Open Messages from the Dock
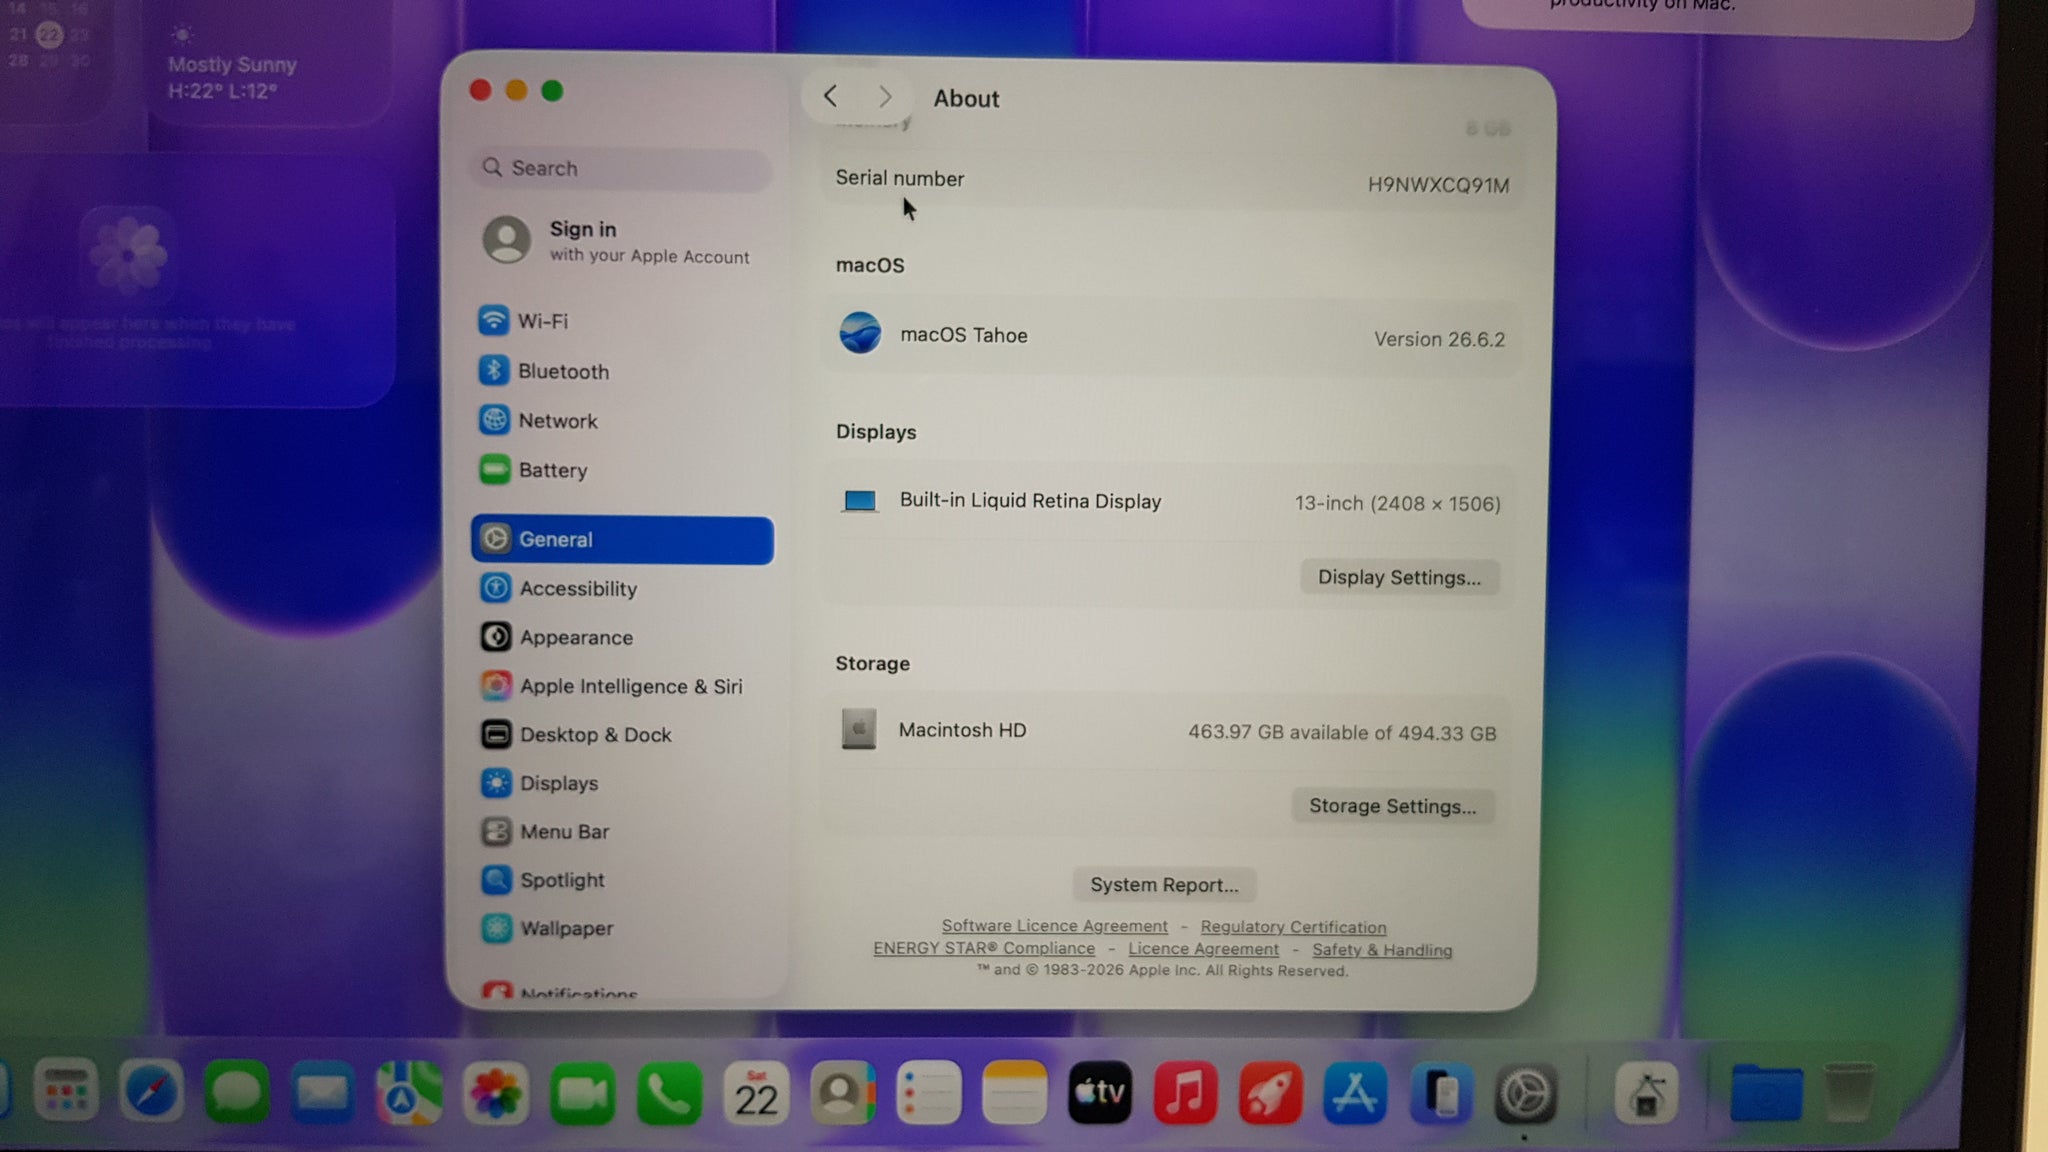This screenshot has width=2048, height=1152. pyautogui.click(x=237, y=1092)
